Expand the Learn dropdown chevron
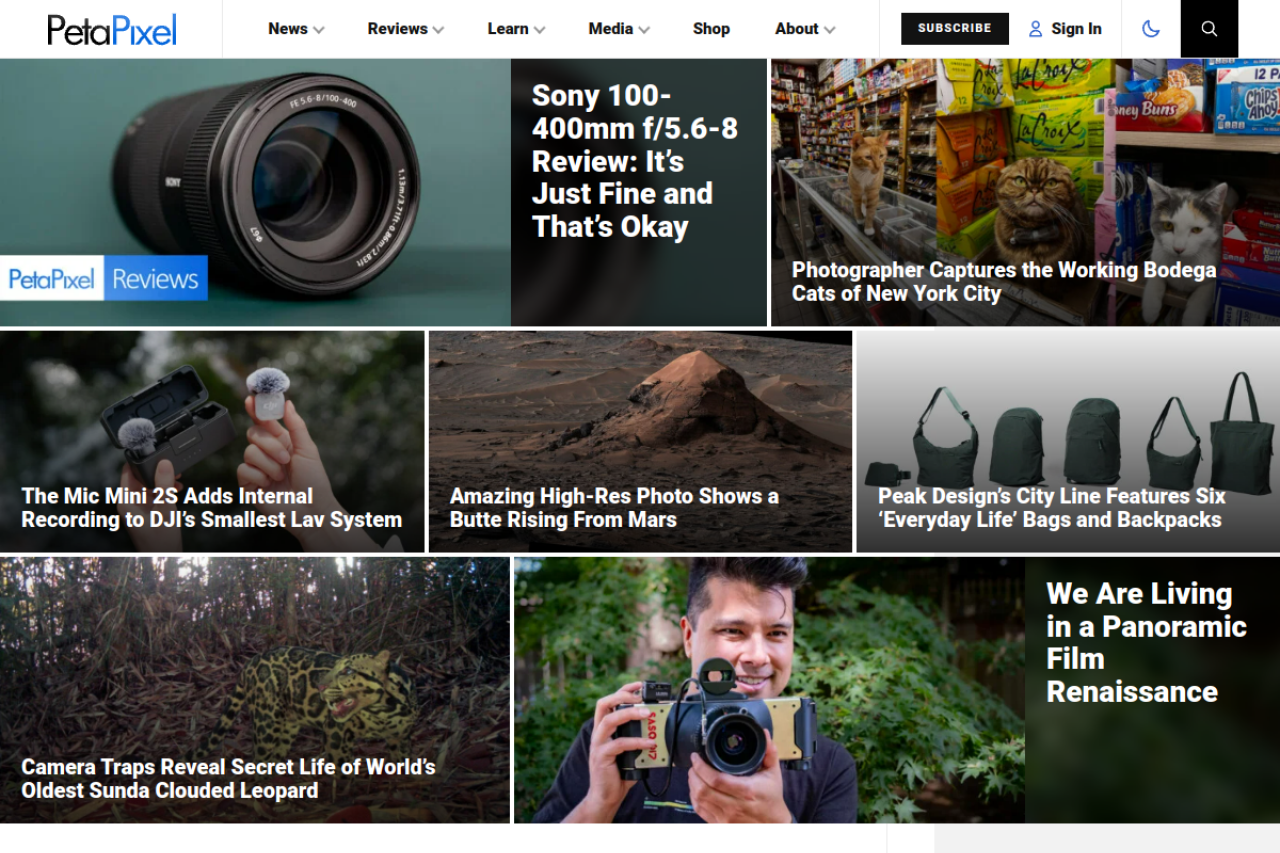This screenshot has width=1280, height=853. [539, 30]
